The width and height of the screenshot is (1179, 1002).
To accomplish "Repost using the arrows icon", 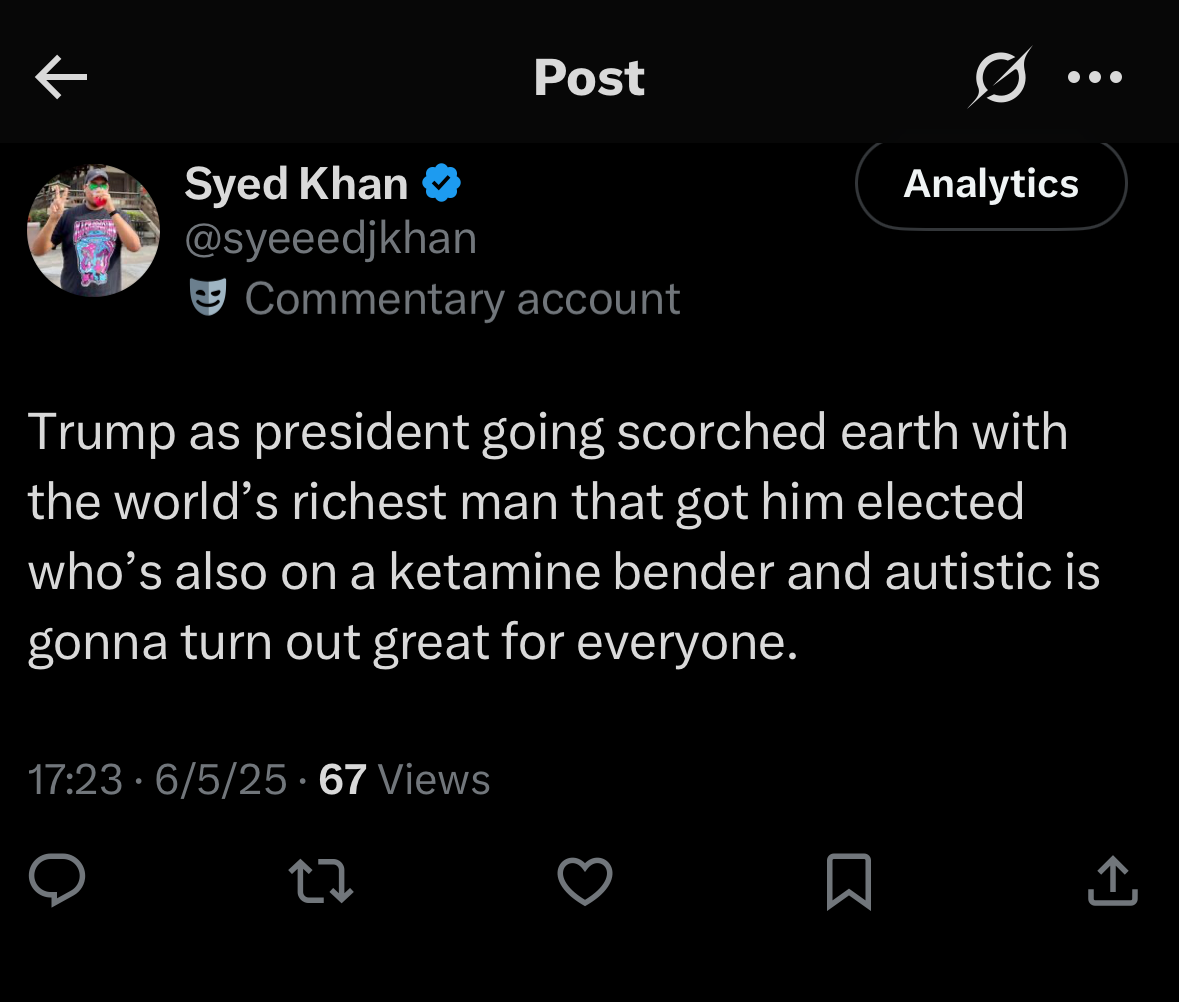I will click(x=320, y=881).
